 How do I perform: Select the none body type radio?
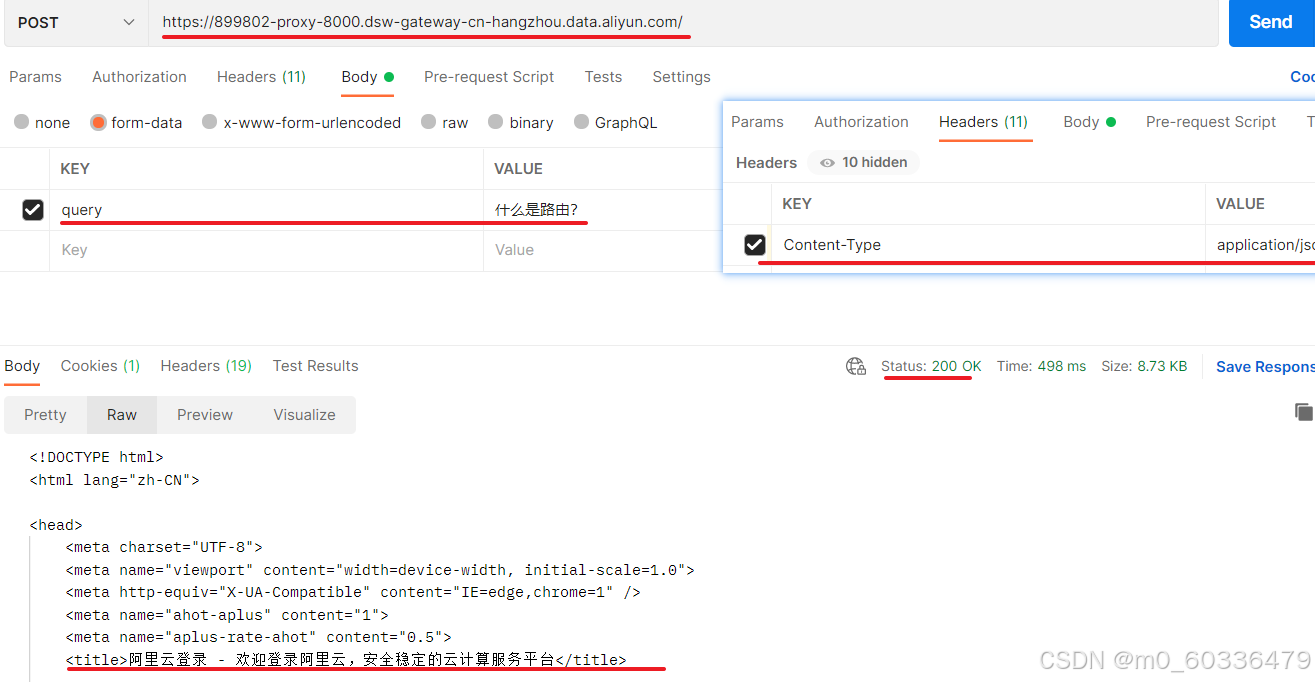(x=22, y=122)
